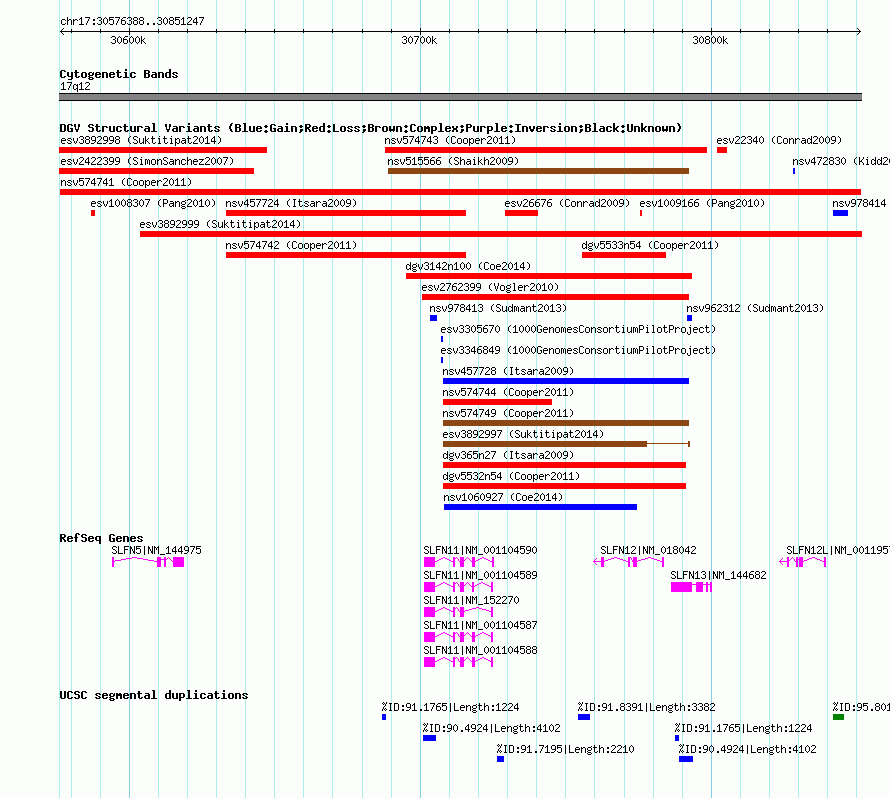Open the SLFN13|NM_144682 gene glyph
The height and width of the screenshot is (798, 890).
point(691,587)
